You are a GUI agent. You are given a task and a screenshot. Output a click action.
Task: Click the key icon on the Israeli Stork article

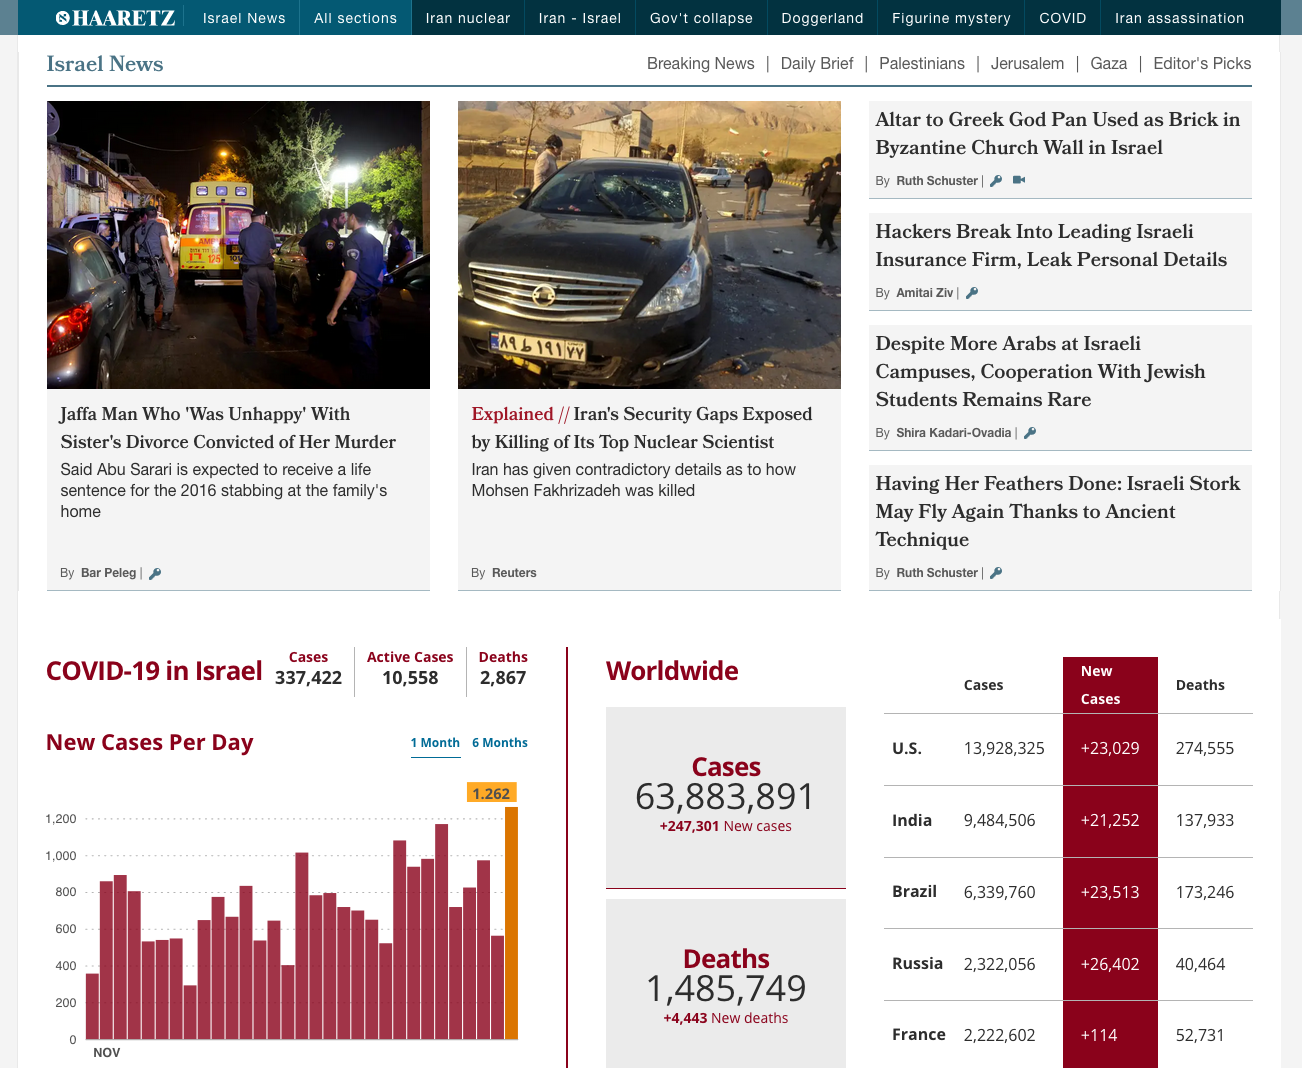[996, 573]
